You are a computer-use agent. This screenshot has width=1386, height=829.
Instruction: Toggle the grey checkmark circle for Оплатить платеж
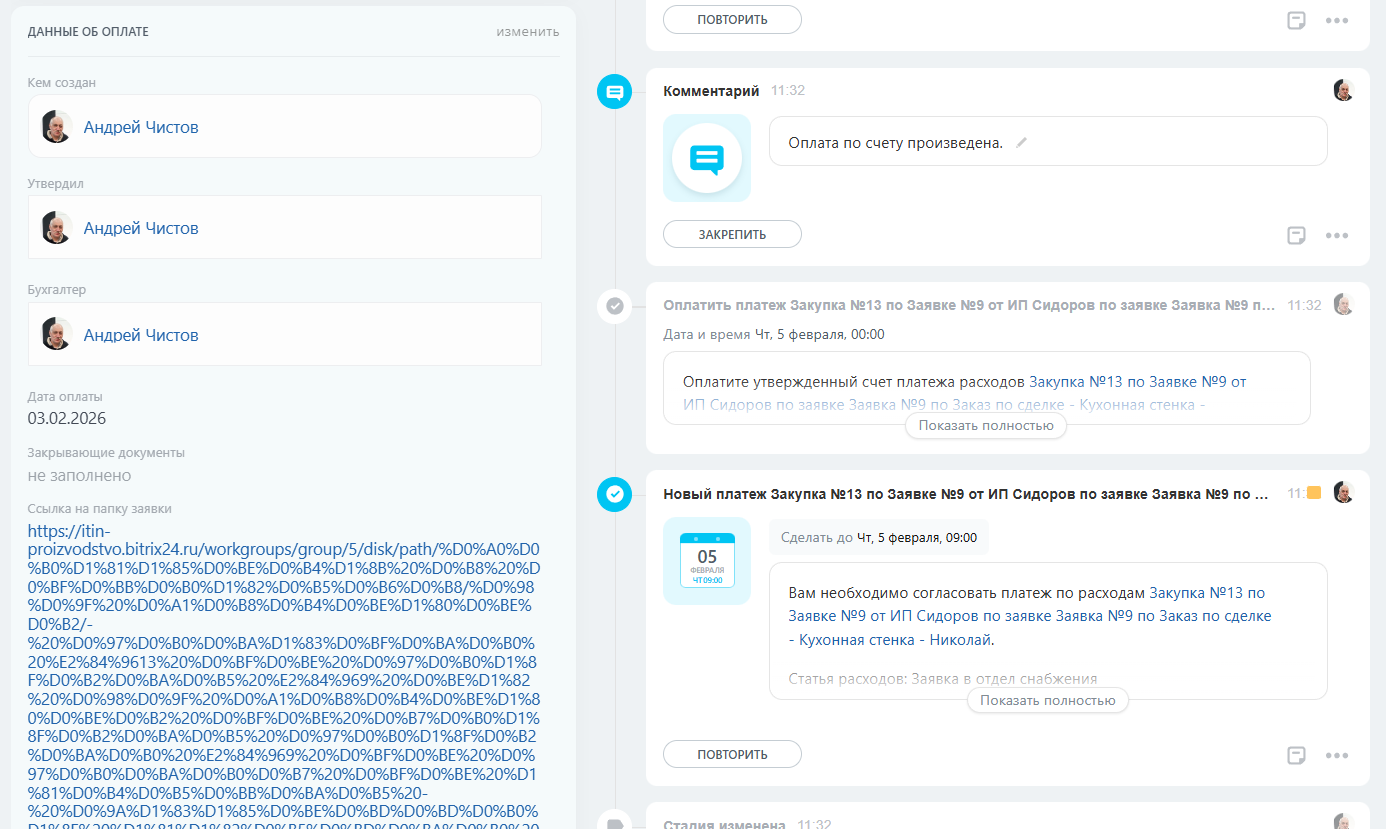(x=615, y=306)
